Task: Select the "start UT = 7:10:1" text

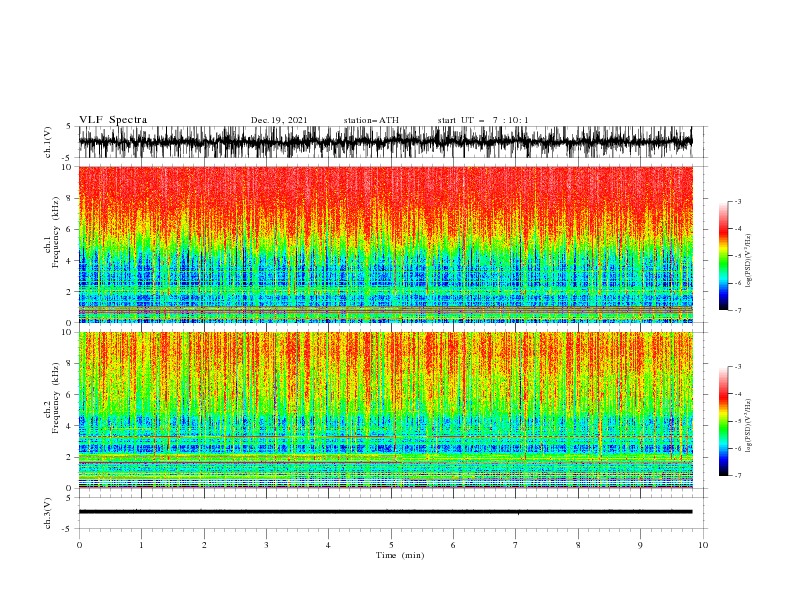Action: [x=483, y=120]
